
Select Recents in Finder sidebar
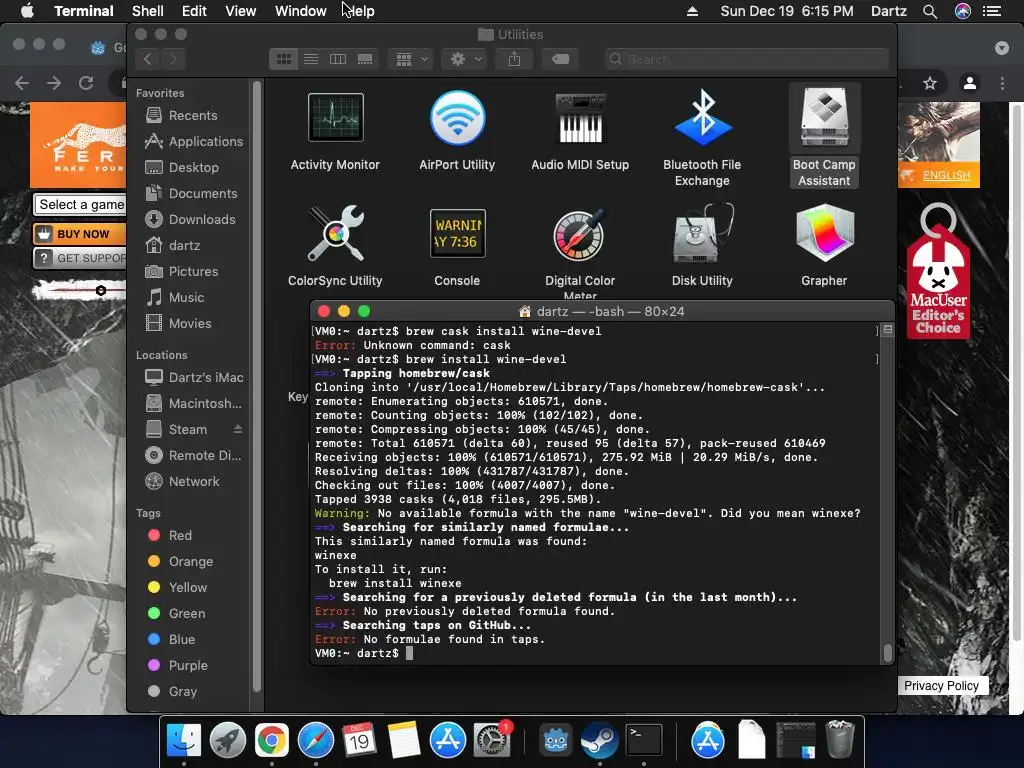click(193, 116)
